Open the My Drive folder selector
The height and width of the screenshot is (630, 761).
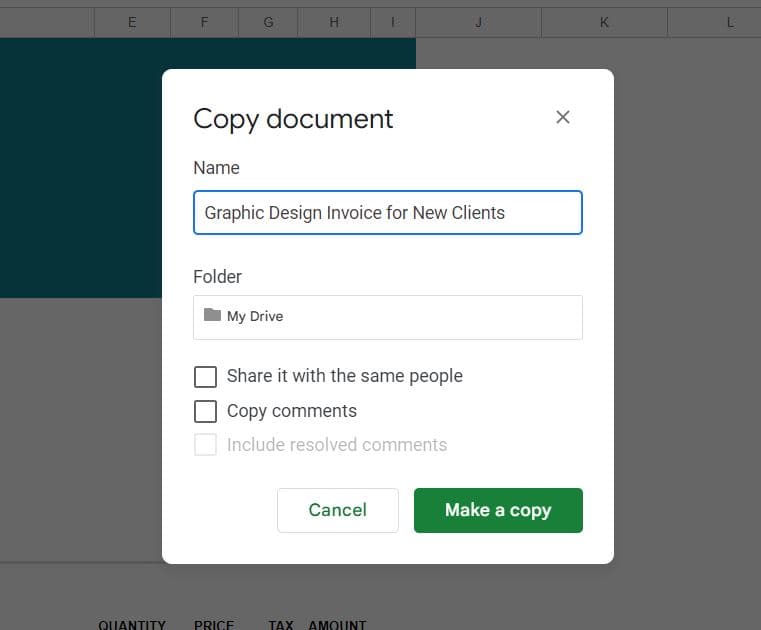coord(387,316)
